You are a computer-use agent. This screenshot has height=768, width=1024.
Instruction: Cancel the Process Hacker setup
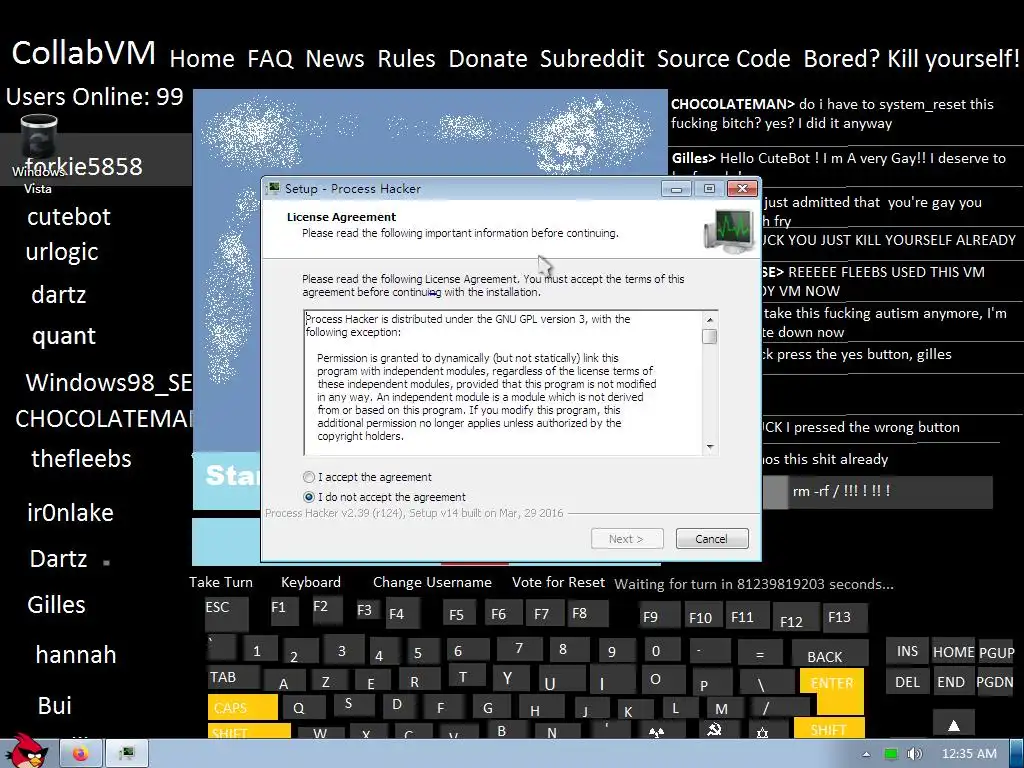pos(712,539)
